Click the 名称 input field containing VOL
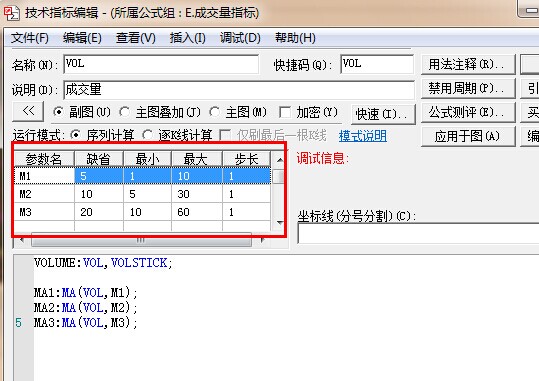 coord(161,64)
